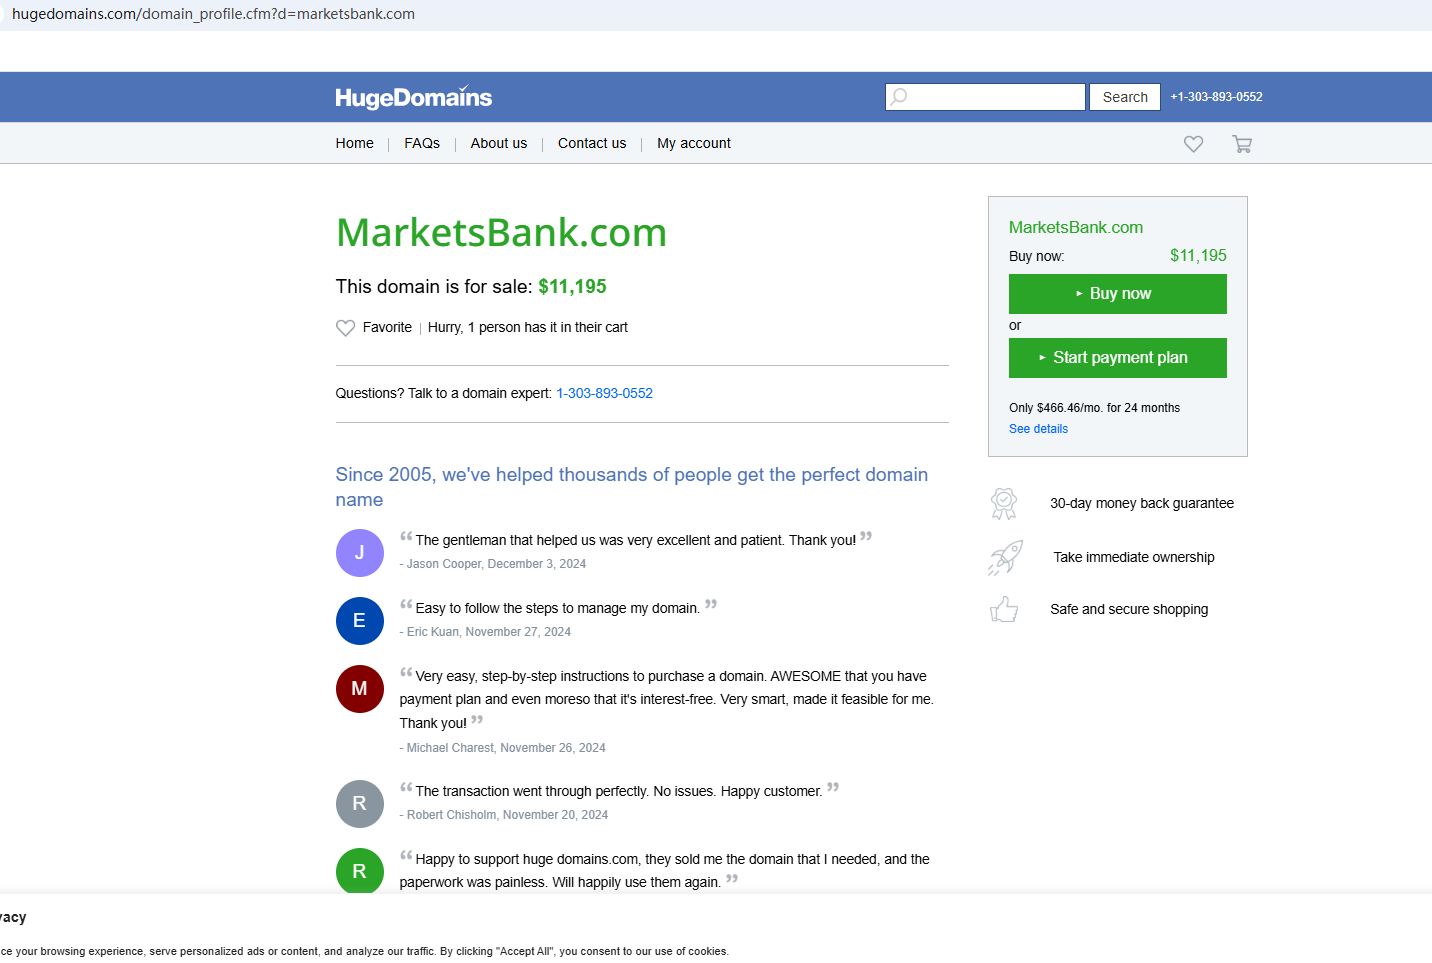Open My account menu item
Viewport: 1432px width, 963px height.
click(694, 143)
